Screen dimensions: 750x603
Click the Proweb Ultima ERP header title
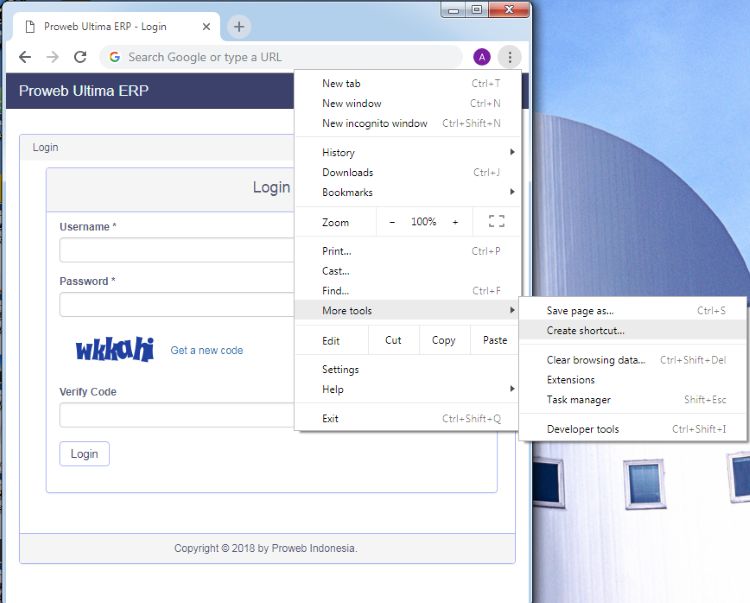[x=84, y=91]
